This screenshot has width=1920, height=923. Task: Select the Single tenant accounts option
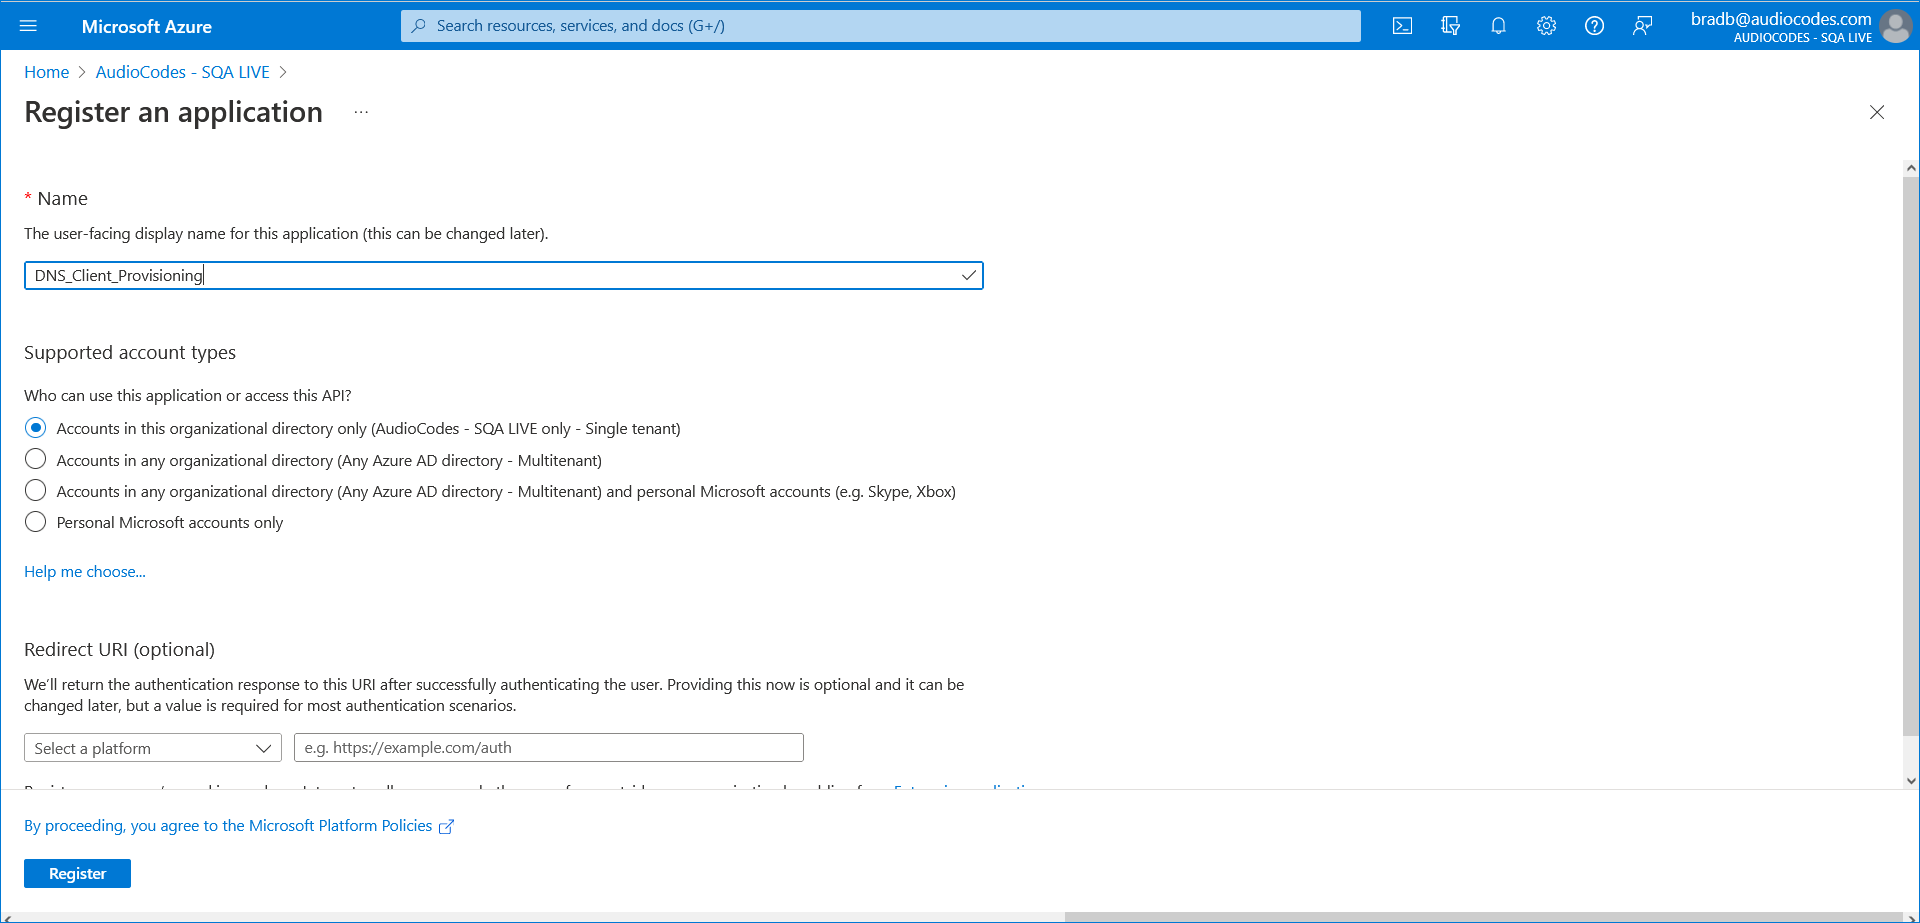coord(36,427)
